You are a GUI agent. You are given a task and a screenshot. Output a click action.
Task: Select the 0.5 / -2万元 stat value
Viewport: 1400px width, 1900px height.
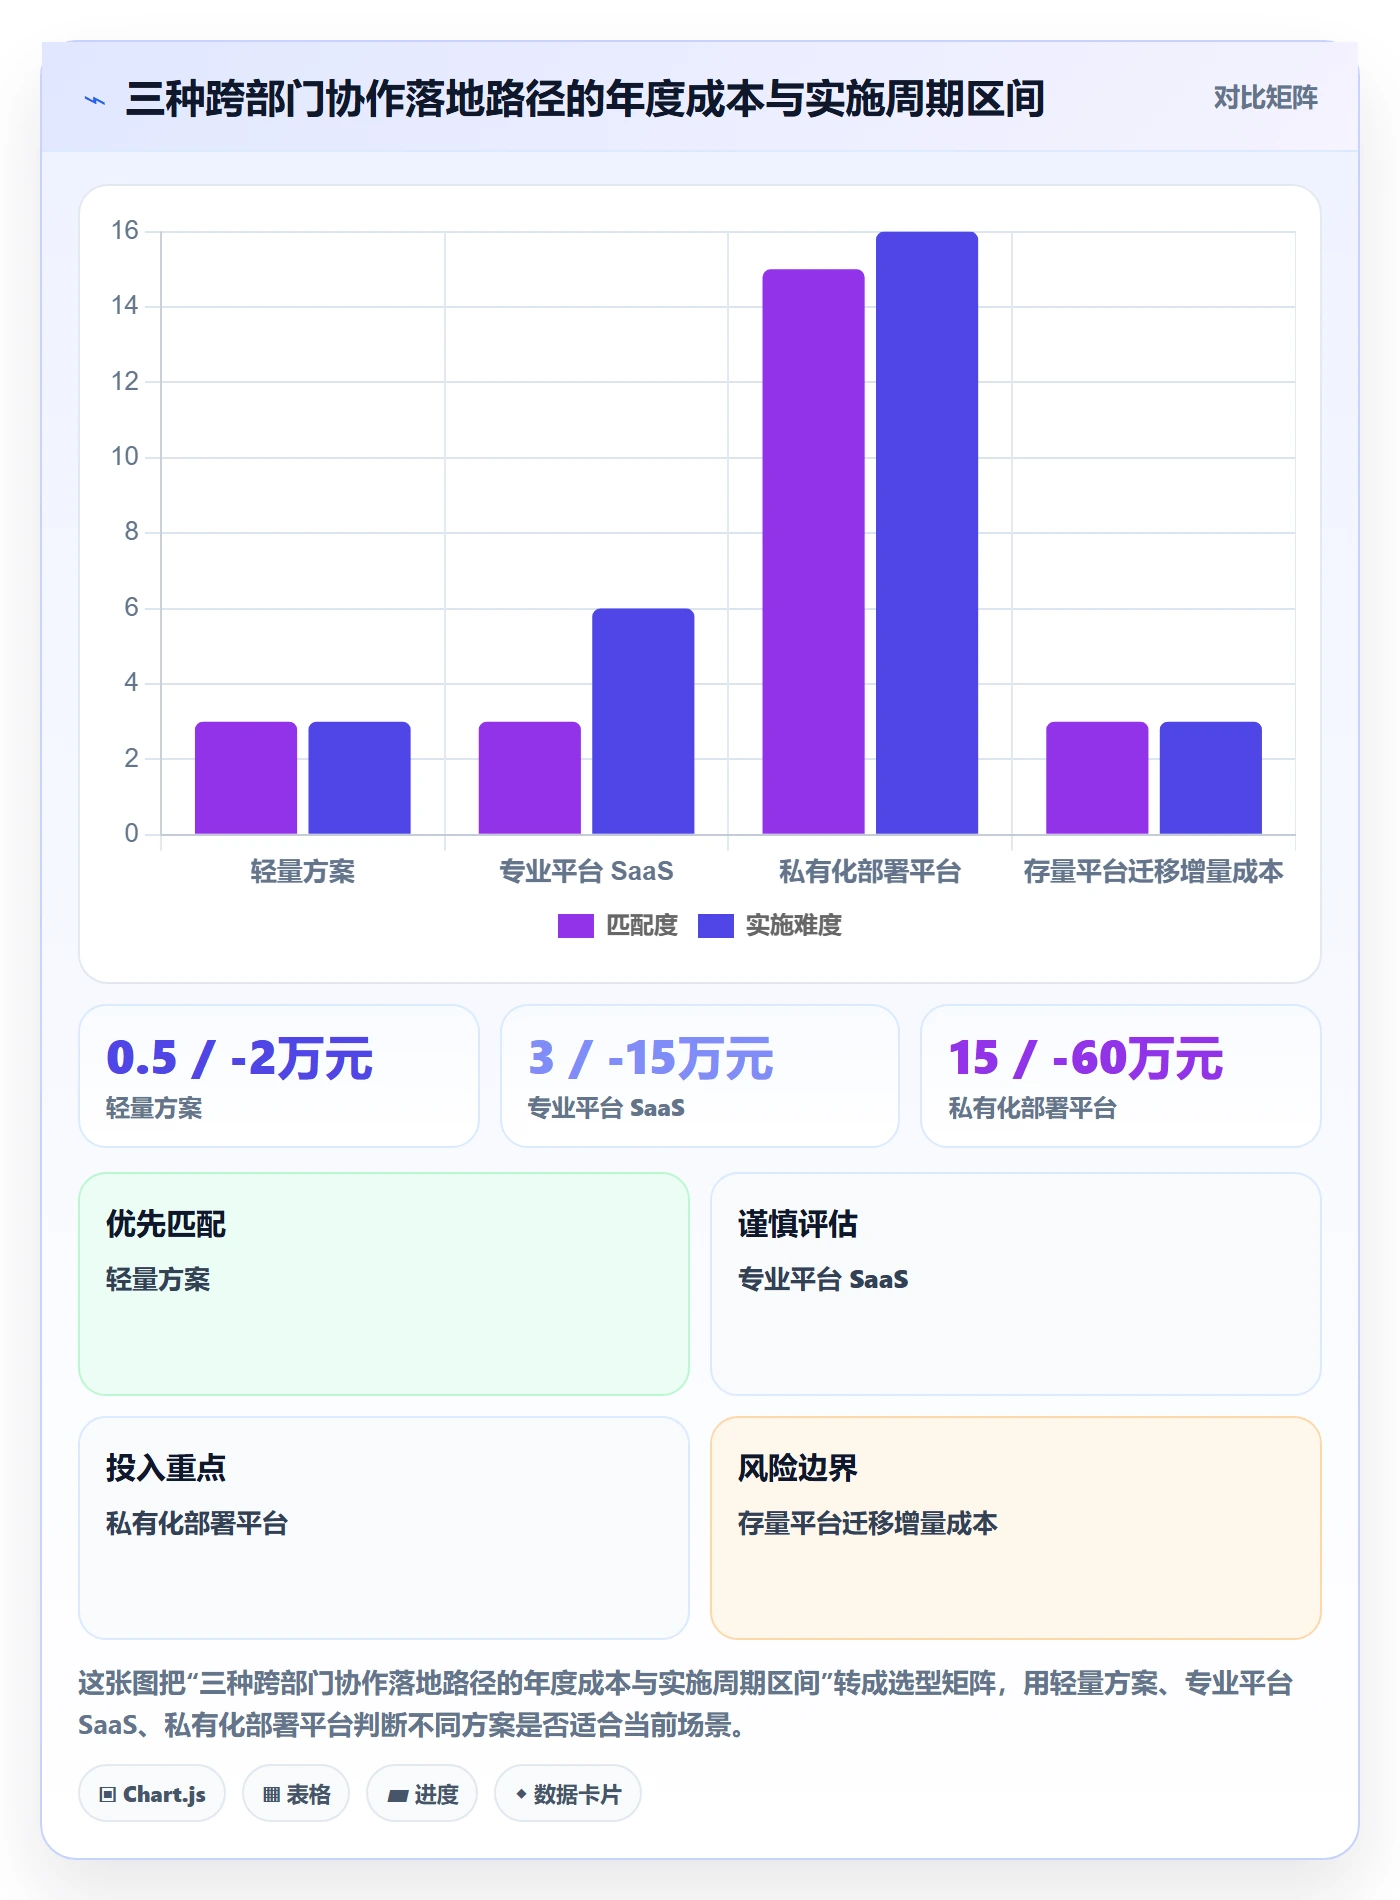(239, 1058)
